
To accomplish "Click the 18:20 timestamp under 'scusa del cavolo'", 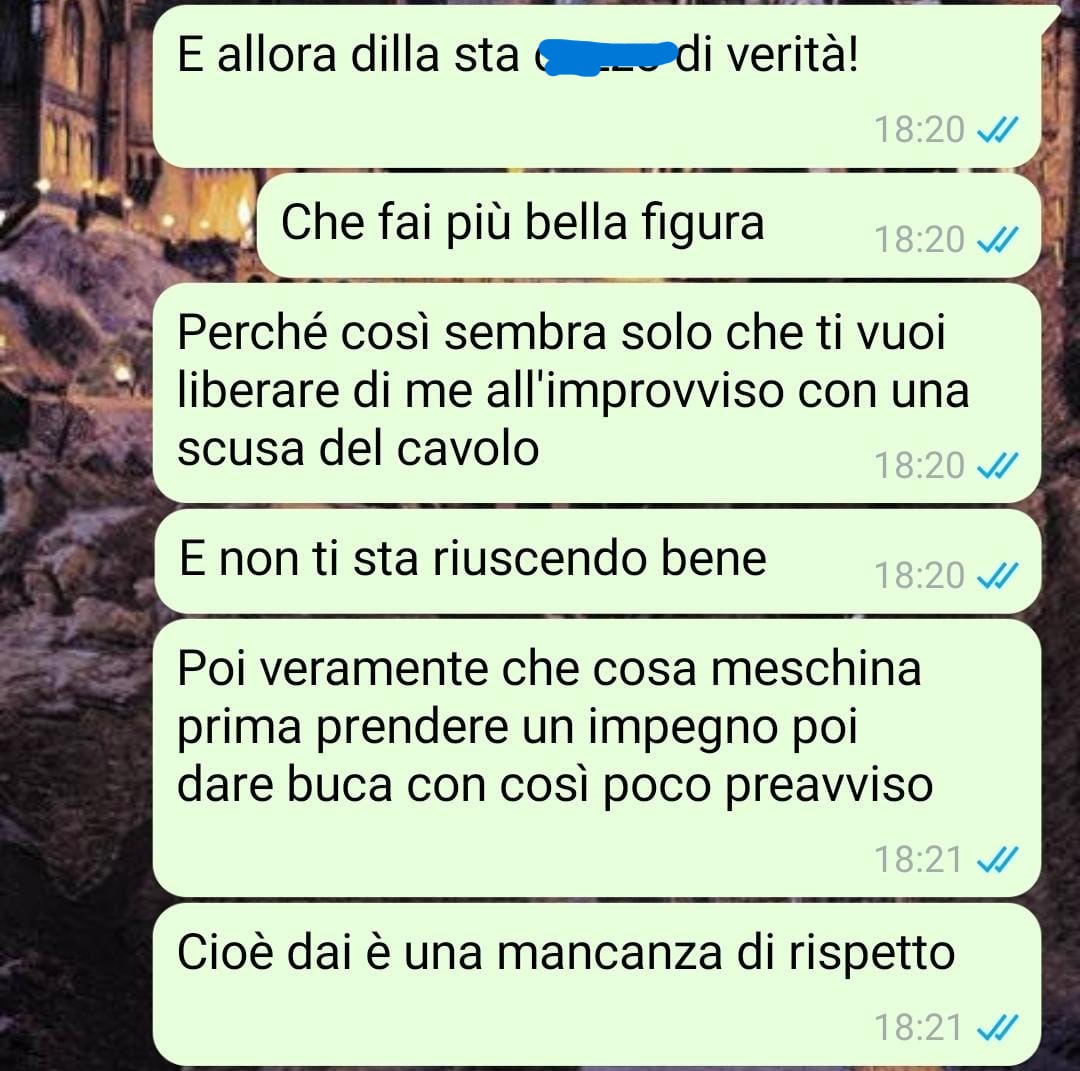I will coord(920,466).
